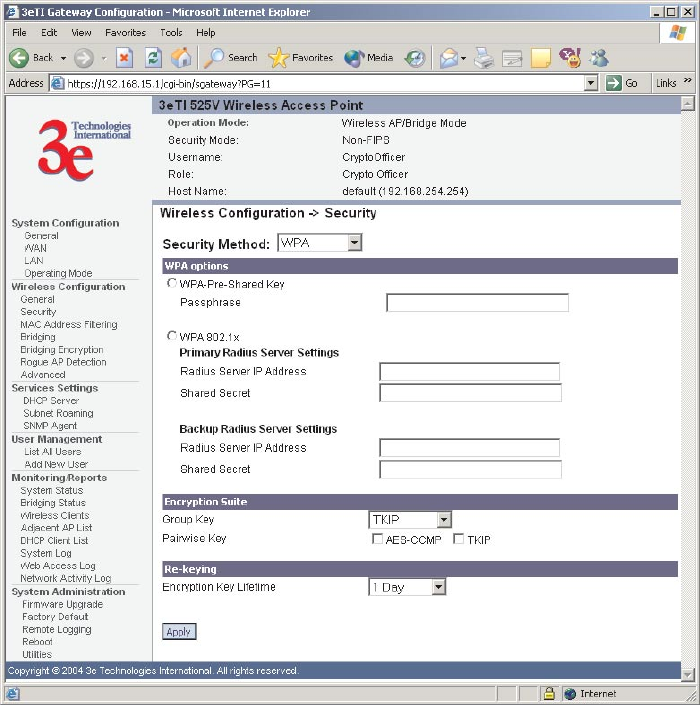Click the Apply button

[x=179, y=632]
